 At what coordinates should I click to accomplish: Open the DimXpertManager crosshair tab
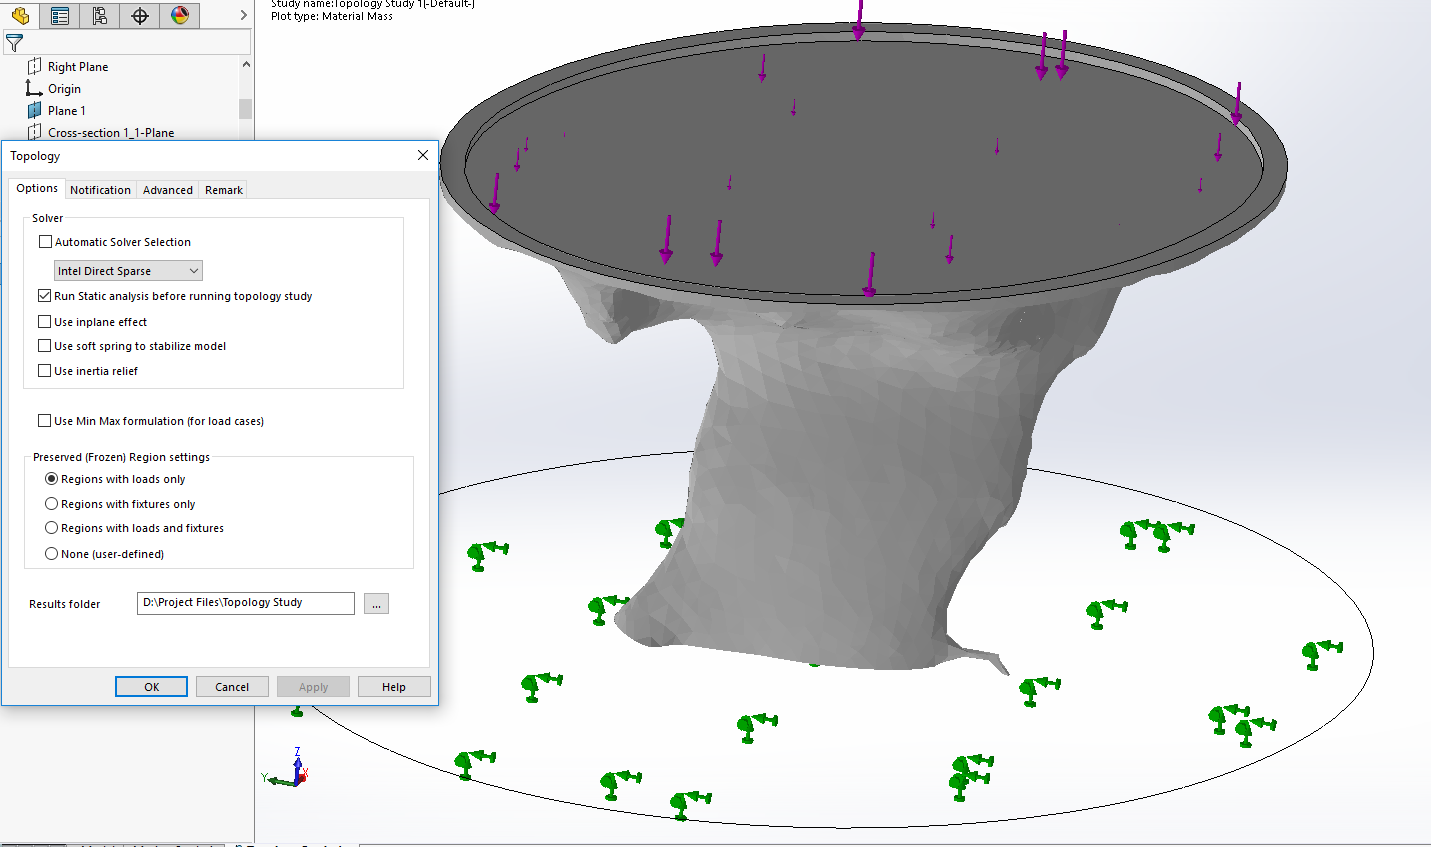(140, 15)
